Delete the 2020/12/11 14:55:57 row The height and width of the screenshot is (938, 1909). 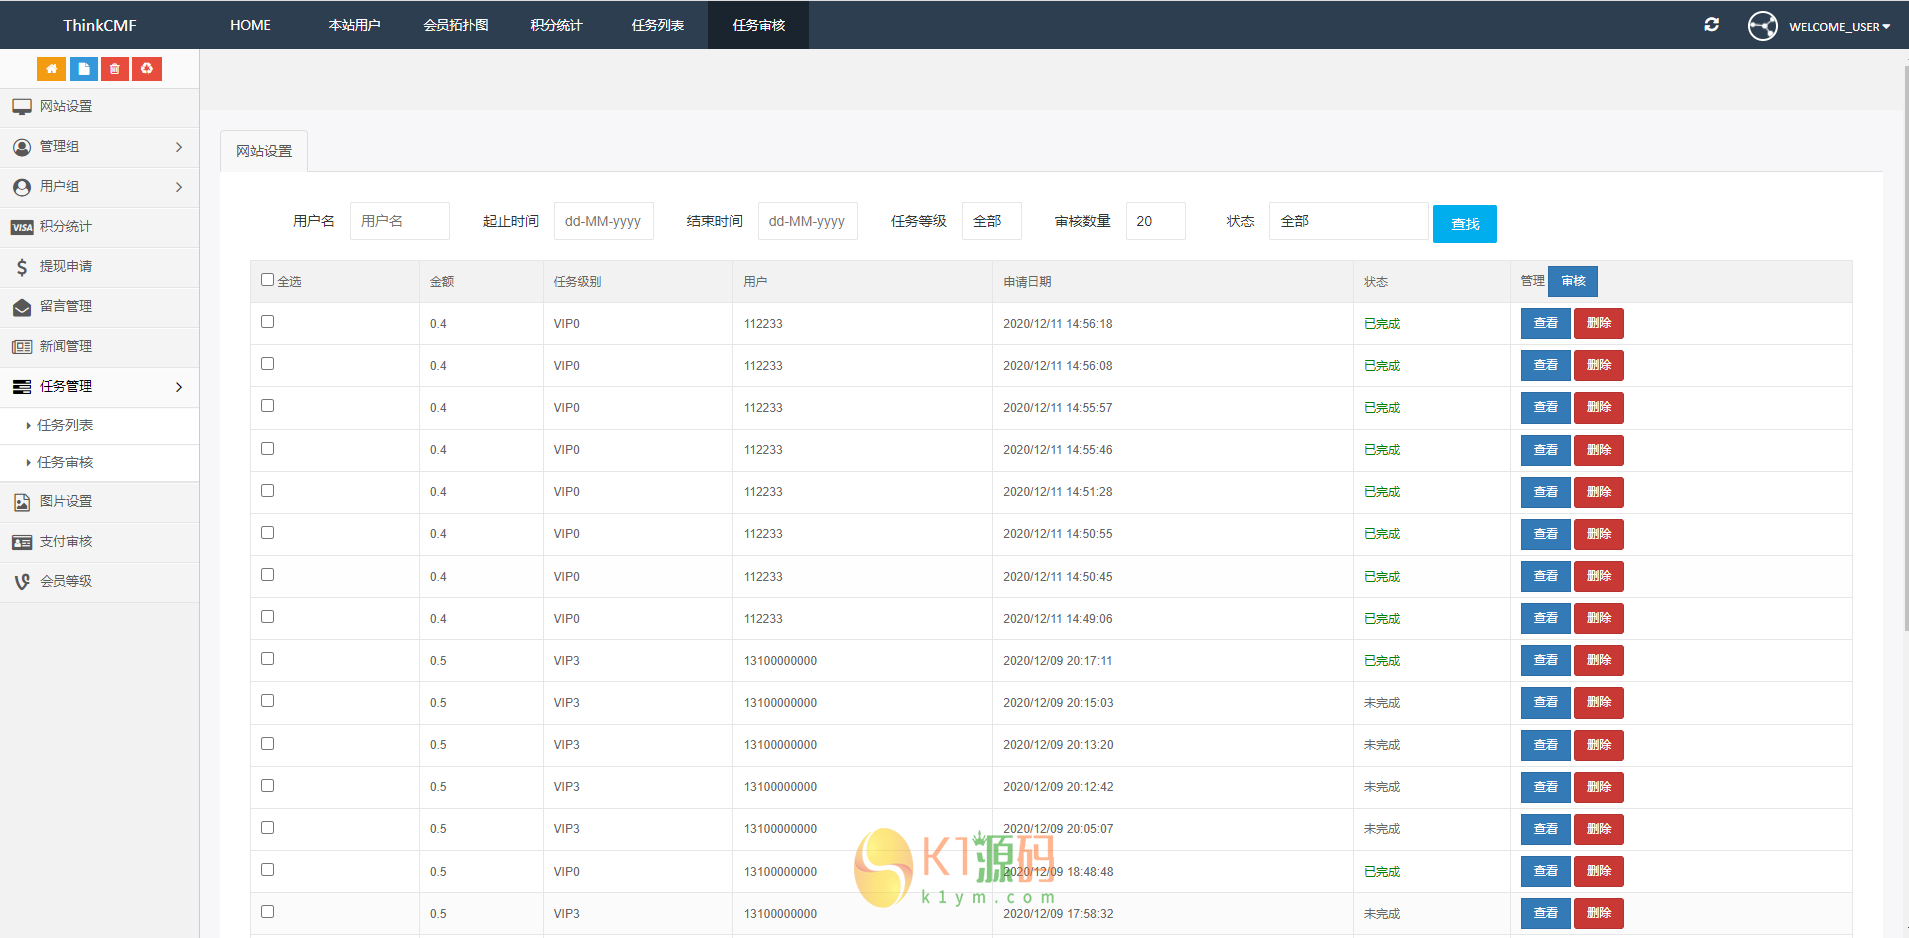click(1598, 408)
